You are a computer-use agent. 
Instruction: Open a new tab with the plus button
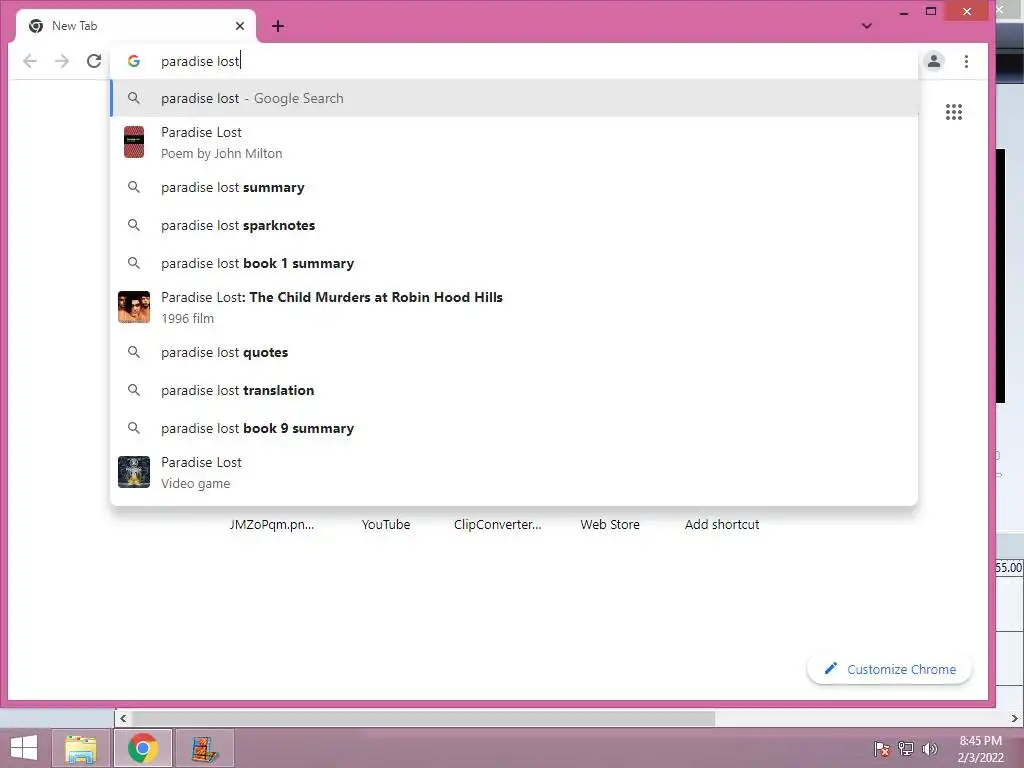[278, 26]
